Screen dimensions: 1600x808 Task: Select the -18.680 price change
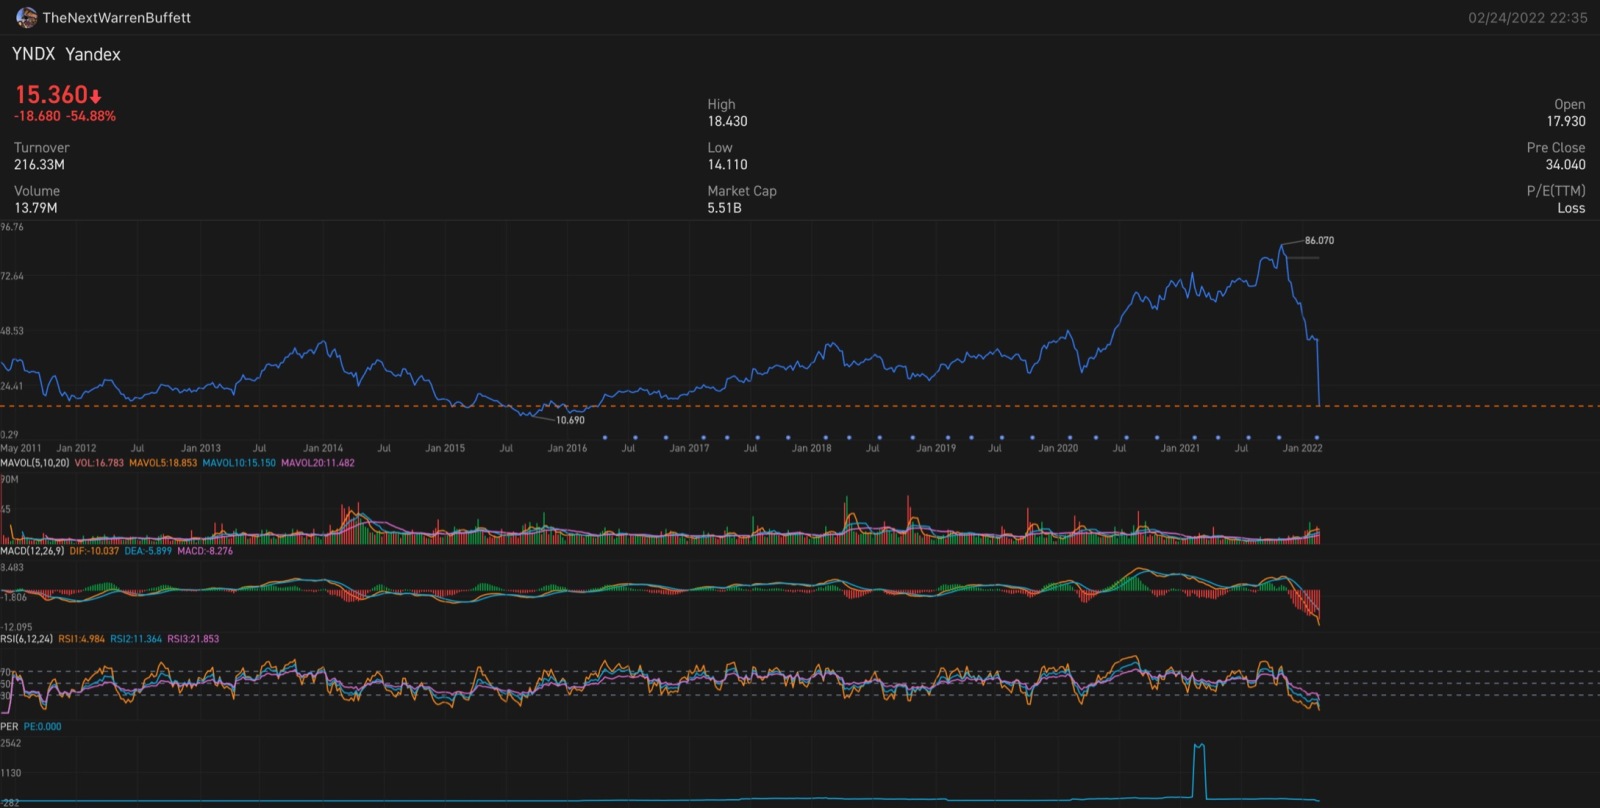[37, 116]
